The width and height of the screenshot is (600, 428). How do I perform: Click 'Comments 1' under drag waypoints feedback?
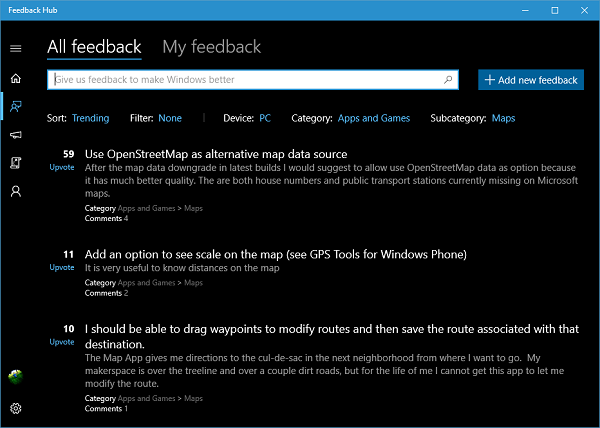pos(106,408)
